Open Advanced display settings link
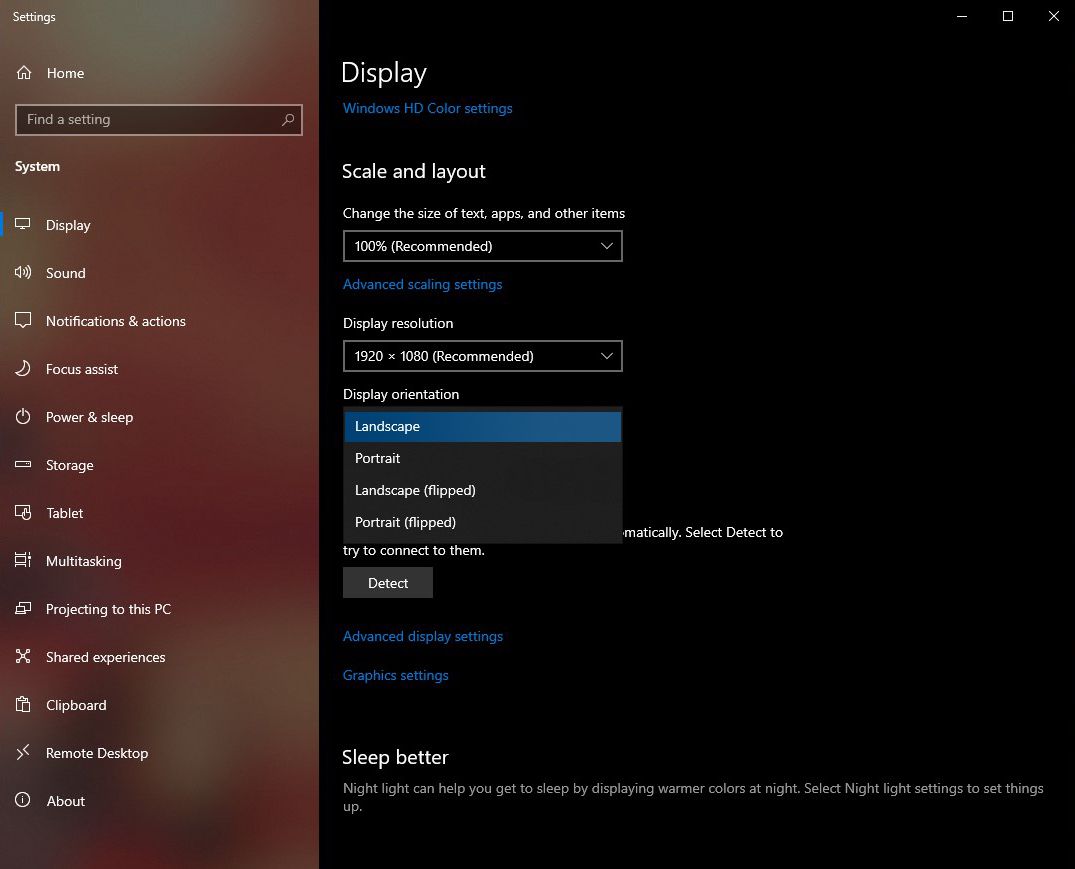The image size is (1075, 869). coord(423,636)
